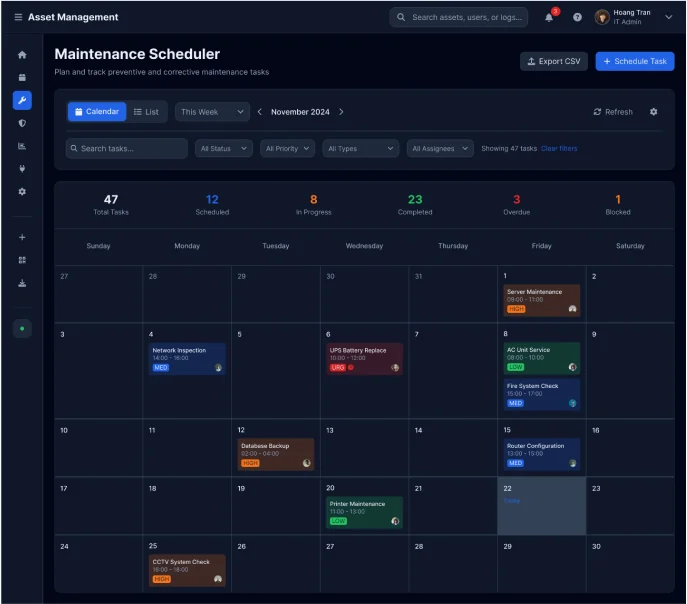Open the AC Unit Service task card
Image resolution: width=687 pixels, height=604 pixels.
(x=542, y=358)
